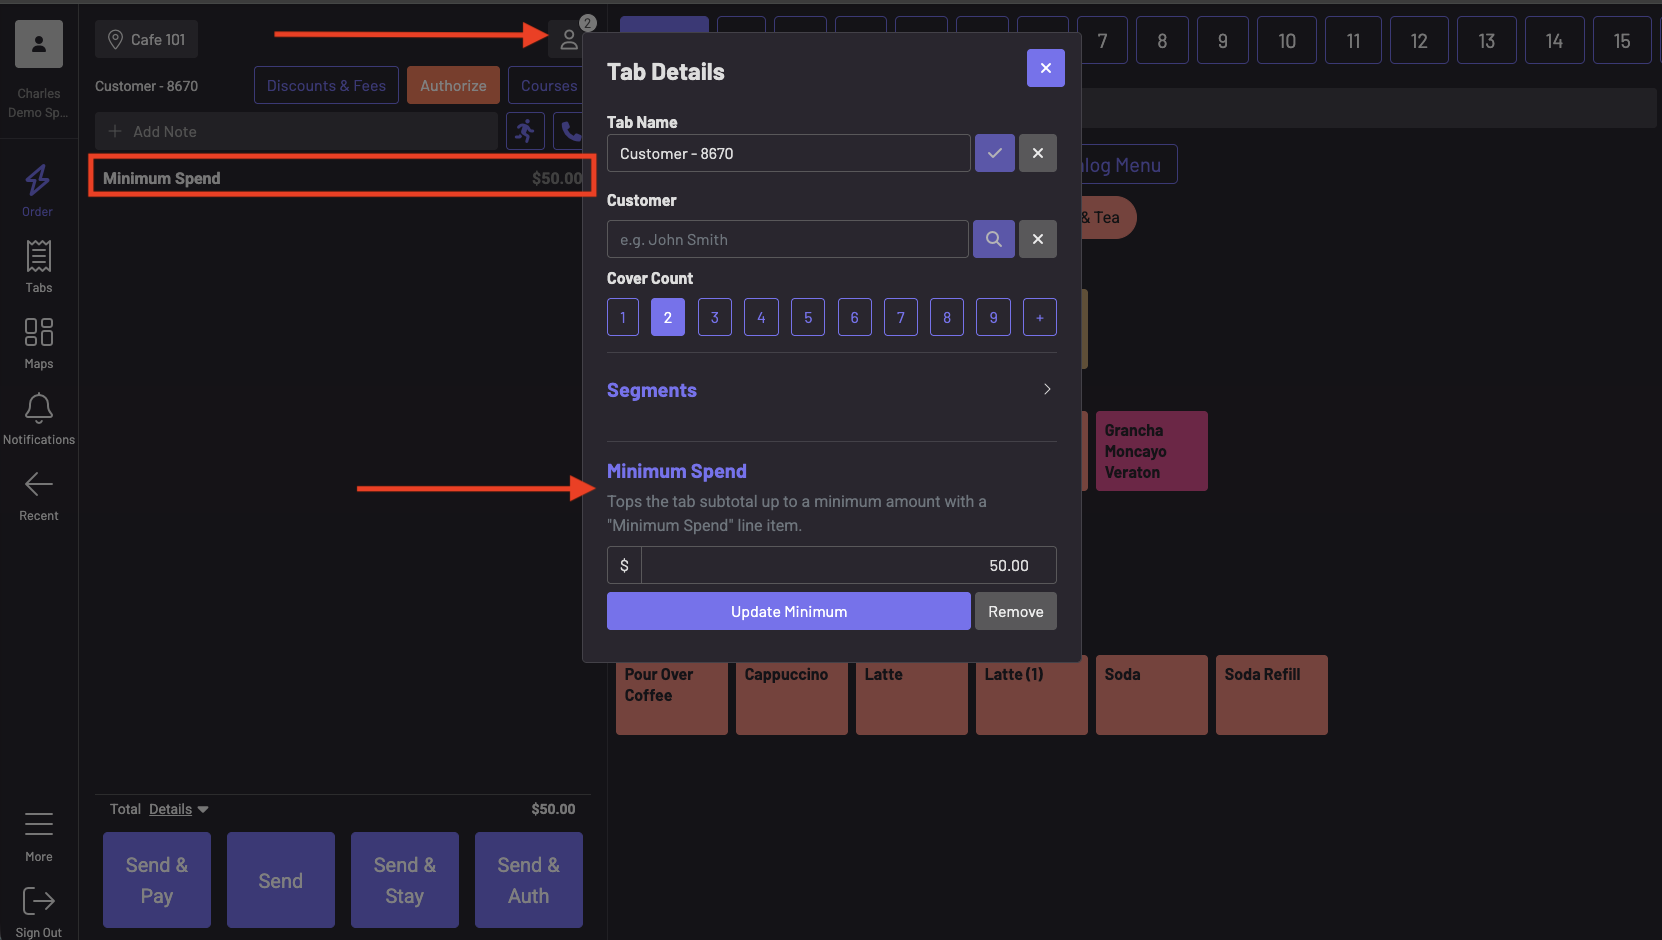Click the running person takeout icon
This screenshot has width=1662, height=940.
point(525,131)
